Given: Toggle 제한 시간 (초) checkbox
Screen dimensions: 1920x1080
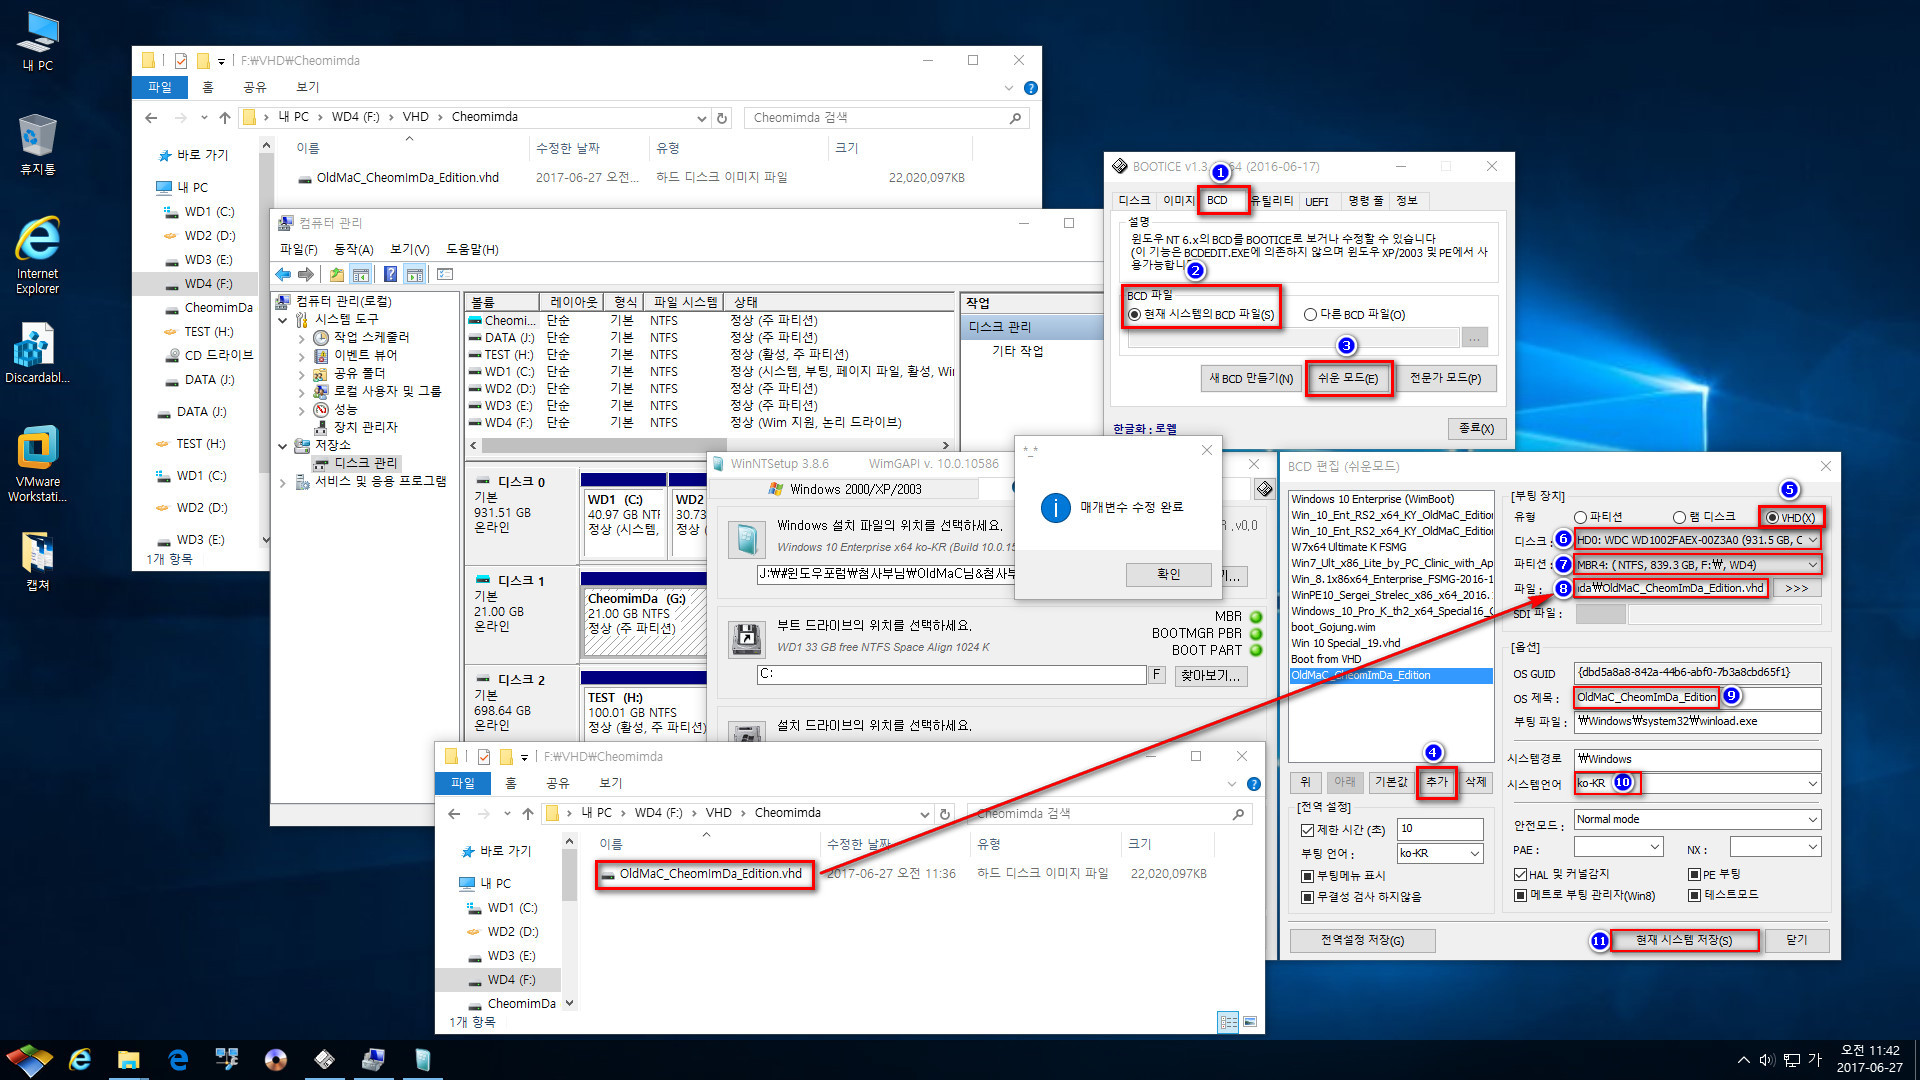Looking at the screenshot, I should pyautogui.click(x=1307, y=830).
